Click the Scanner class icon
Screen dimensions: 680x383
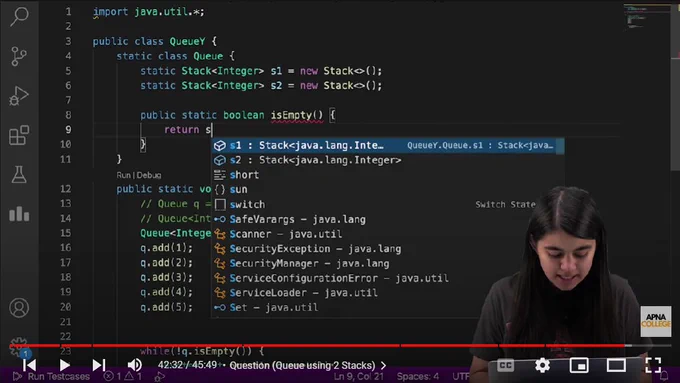pos(220,234)
